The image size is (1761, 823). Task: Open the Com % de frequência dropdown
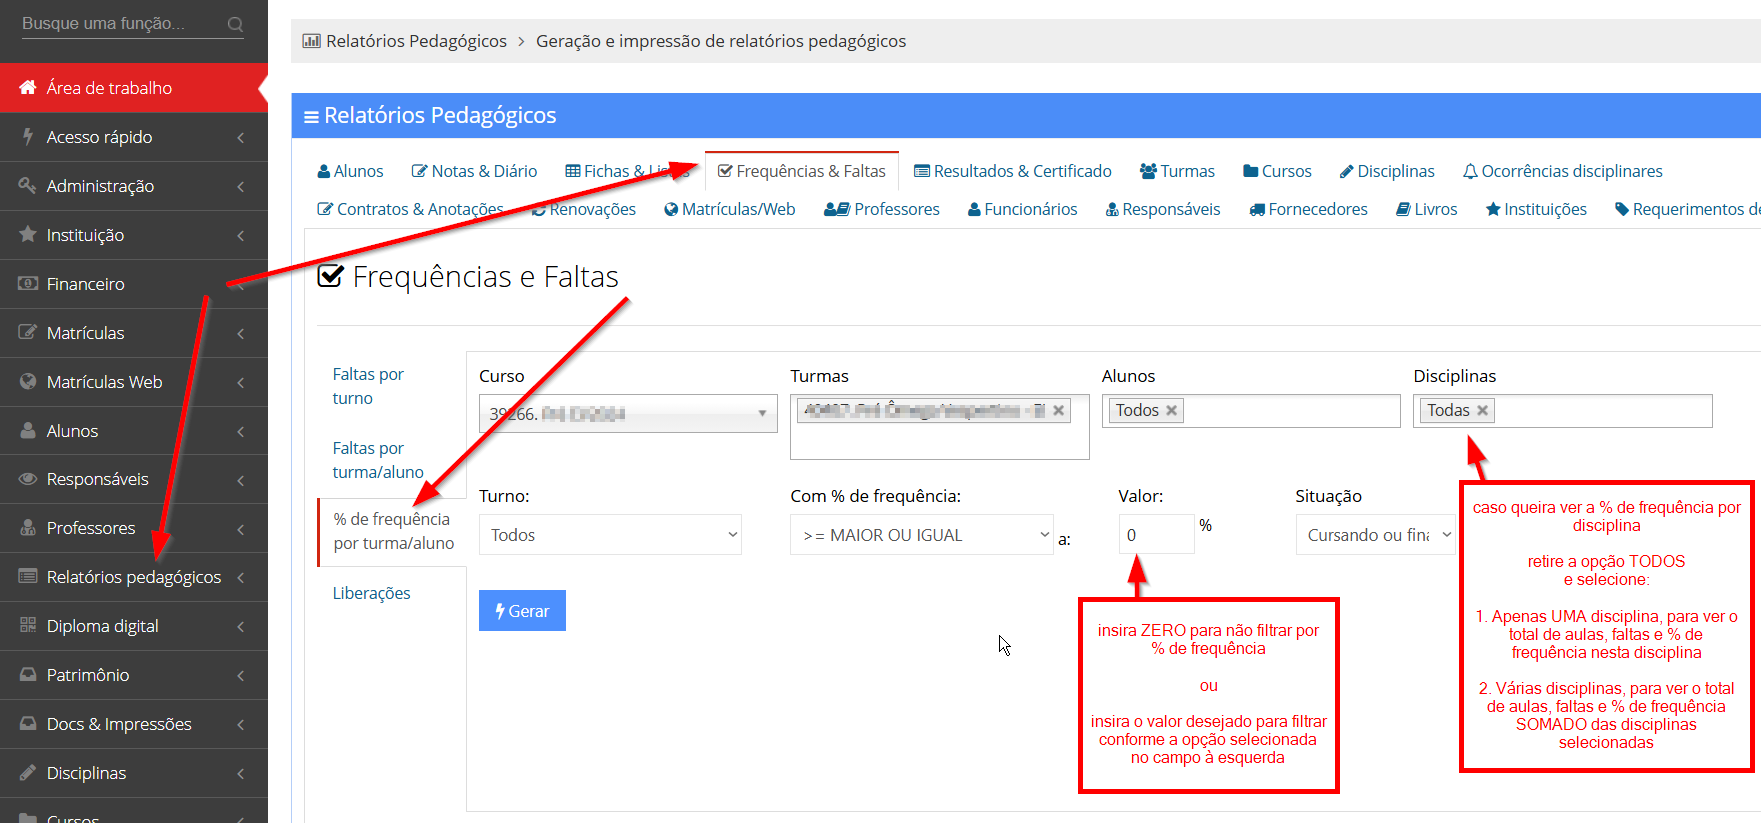(921, 535)
